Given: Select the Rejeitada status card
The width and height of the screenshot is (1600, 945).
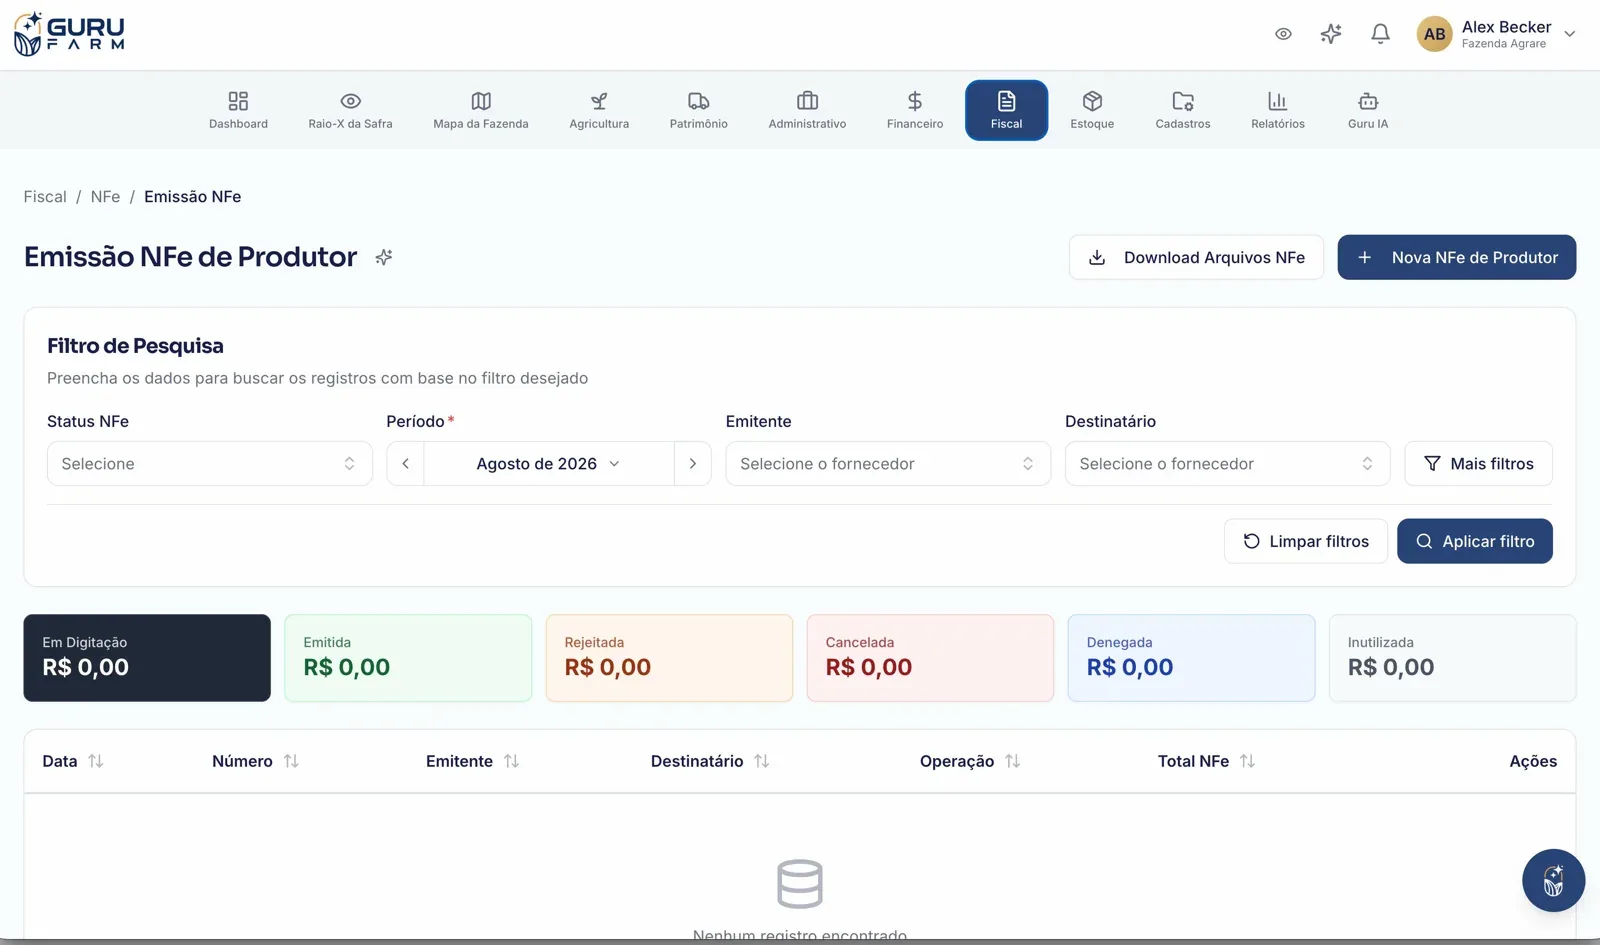Looking at the screenshot, I should click(669, 658).
